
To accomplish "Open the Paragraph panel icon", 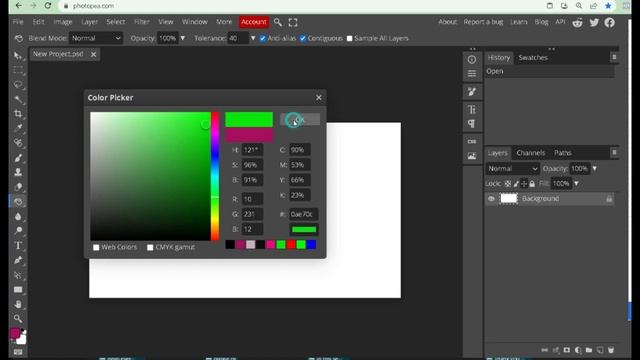I will [x=472, y=124].
